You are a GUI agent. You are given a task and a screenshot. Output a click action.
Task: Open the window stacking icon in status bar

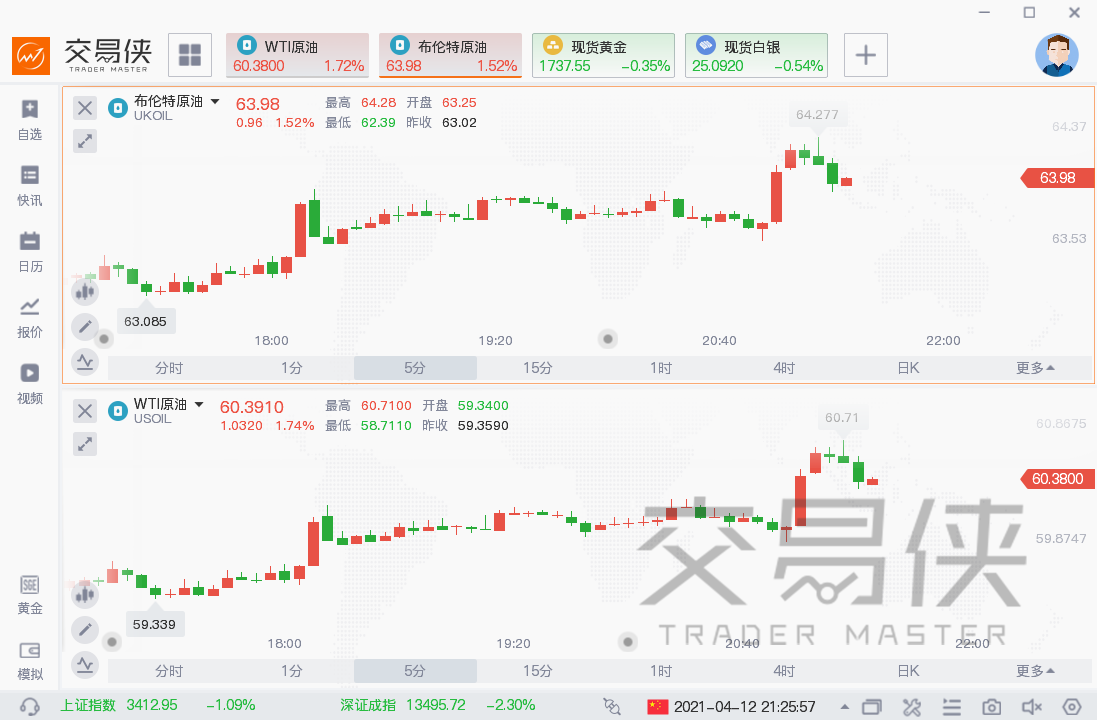pyautogui.click(x=872, y=707)
